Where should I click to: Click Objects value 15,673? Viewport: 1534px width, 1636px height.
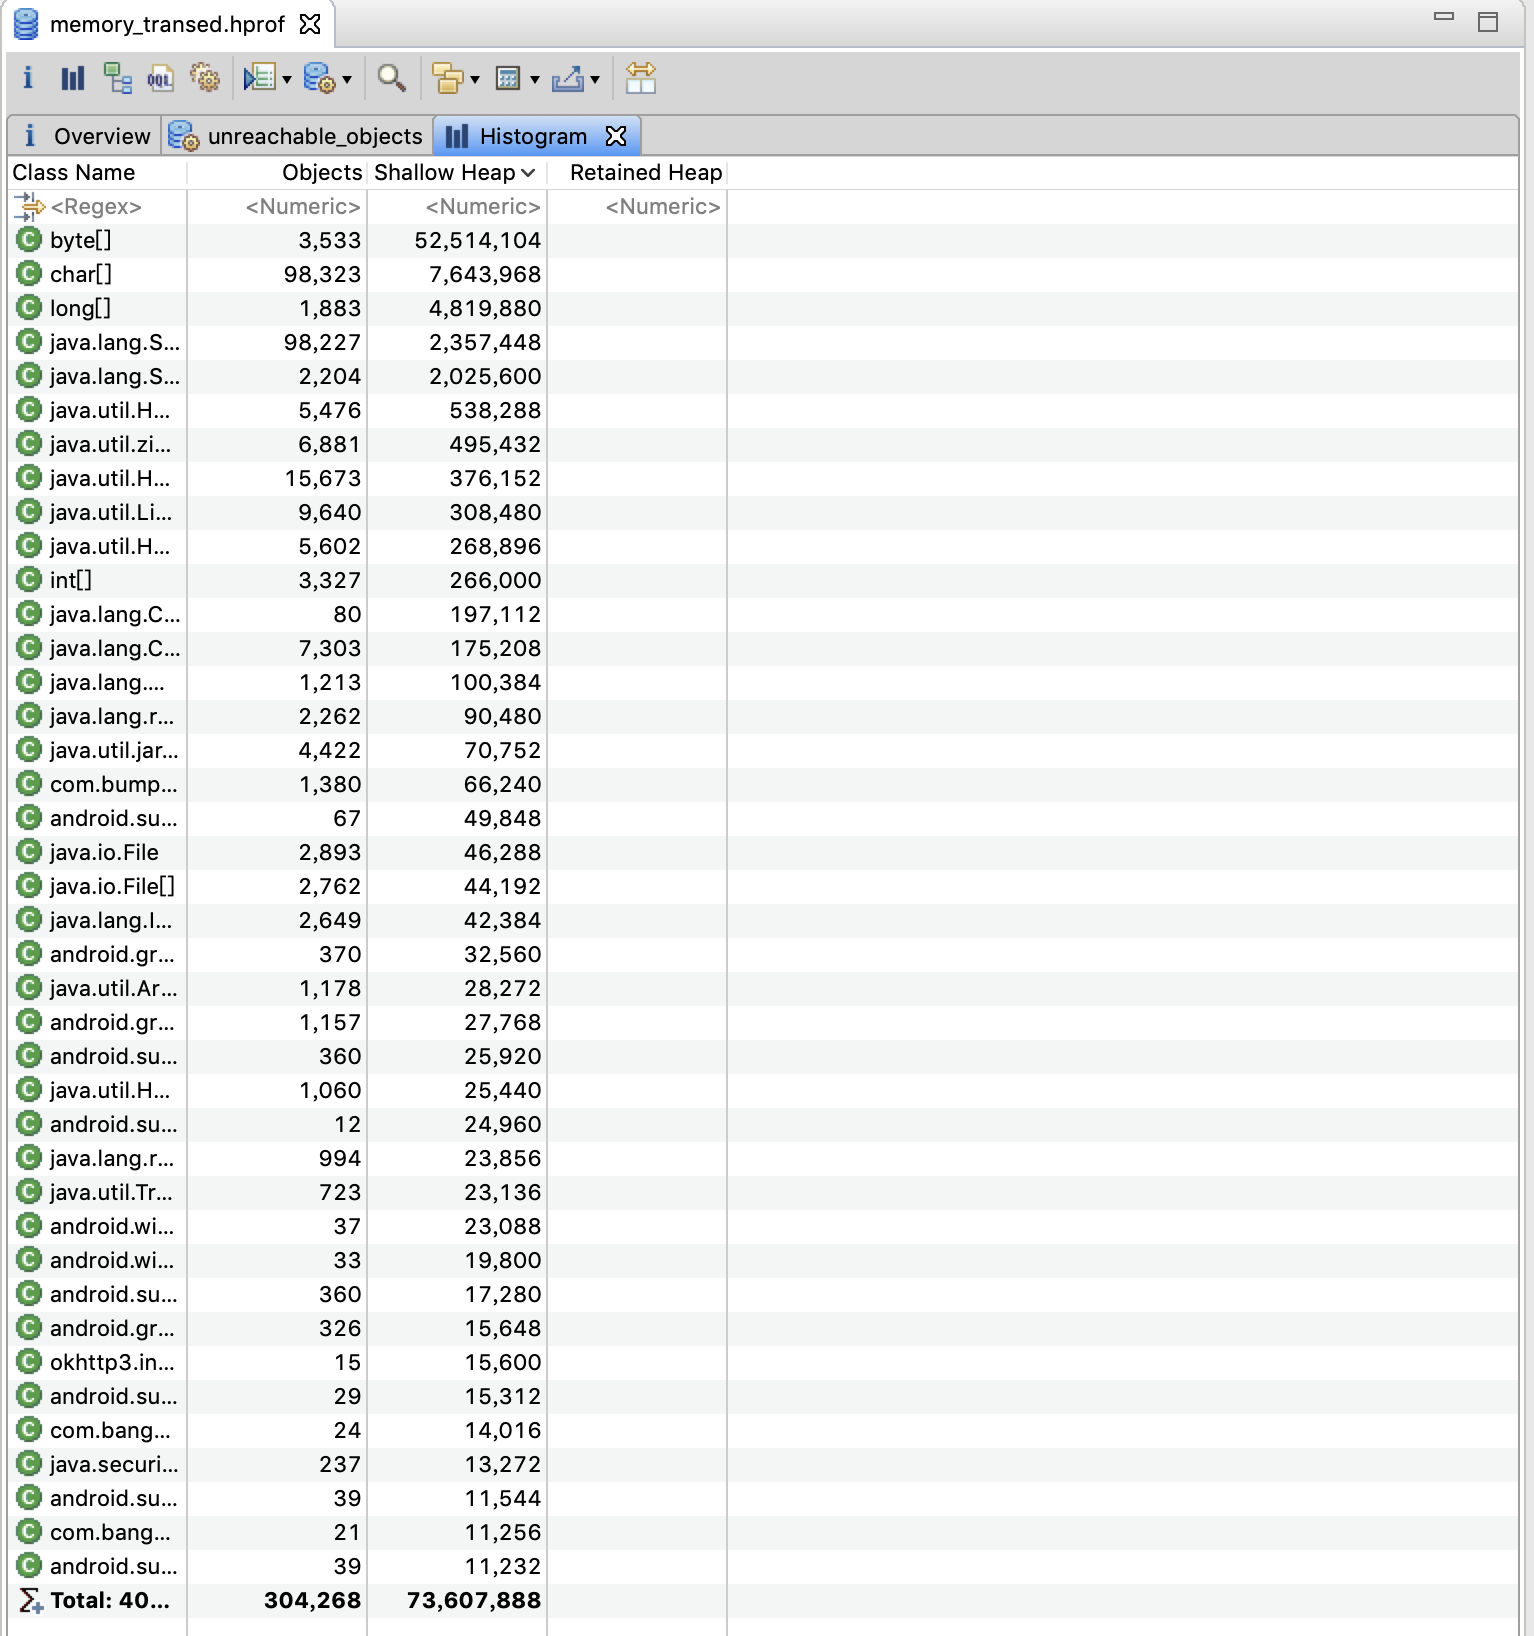pyautogui.click(x=322, y=478)
